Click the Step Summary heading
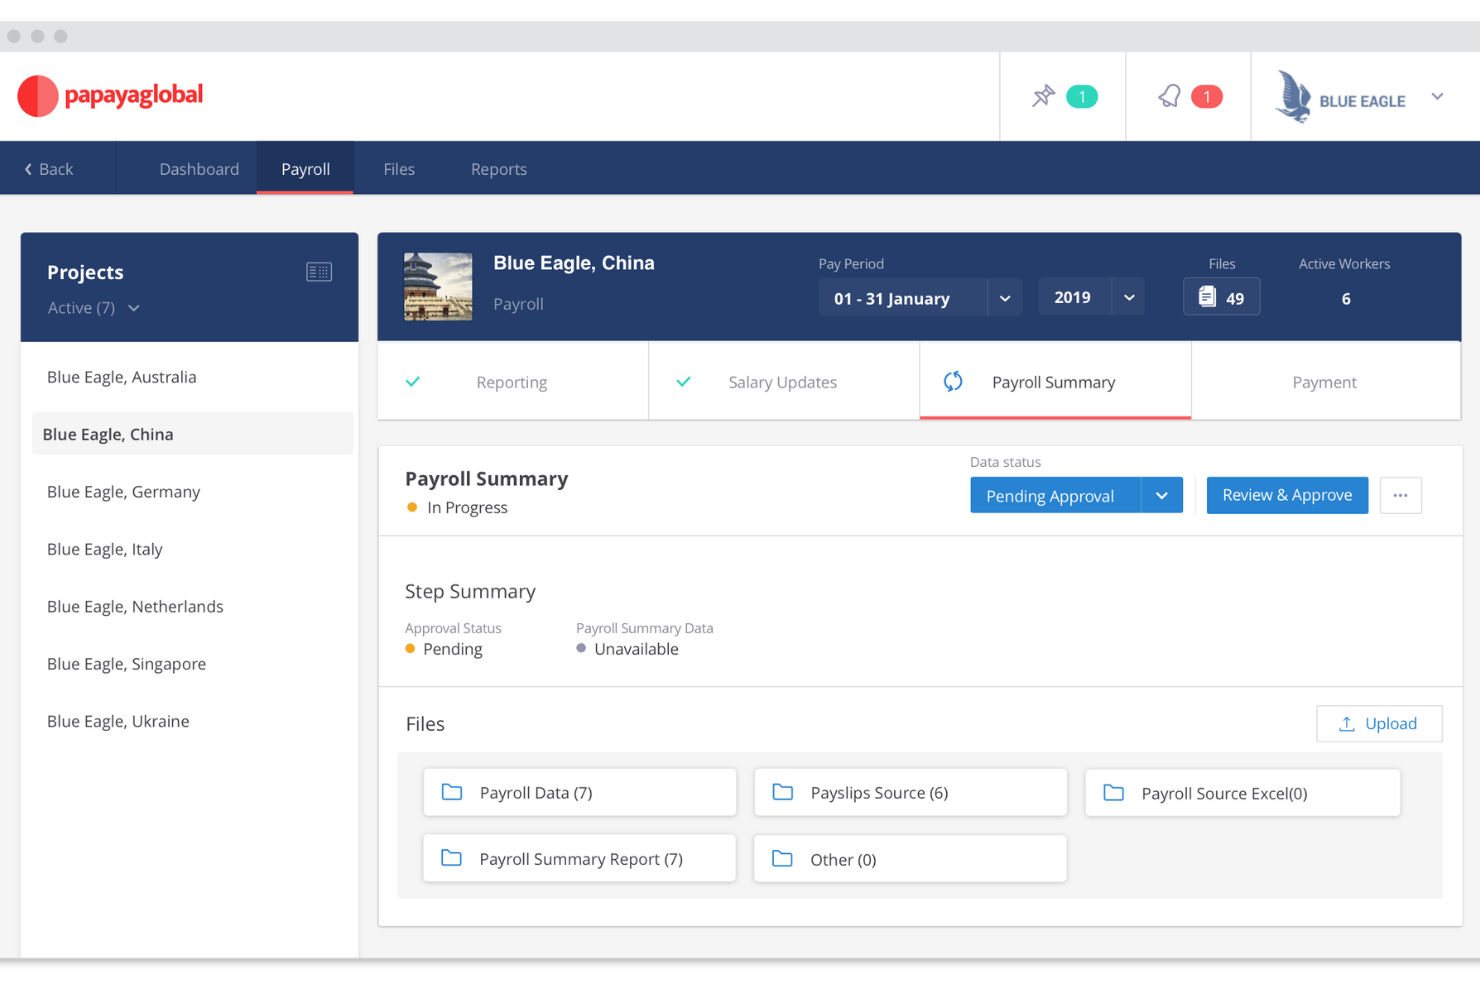Screen dimensions: 1480x987 click(470, 592)
